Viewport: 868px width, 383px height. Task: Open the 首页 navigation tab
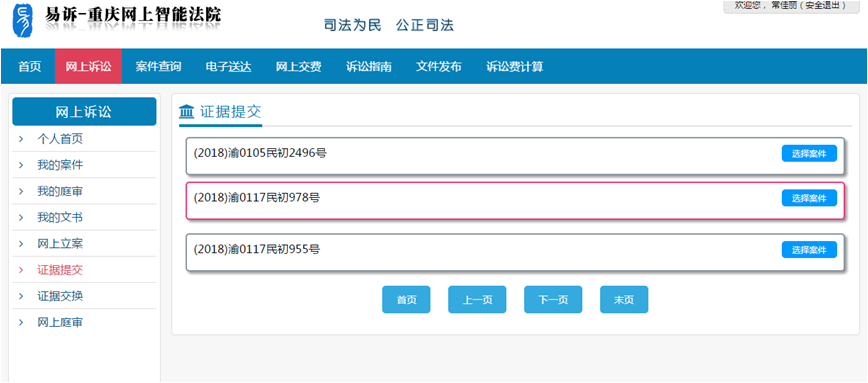point(30,67)
